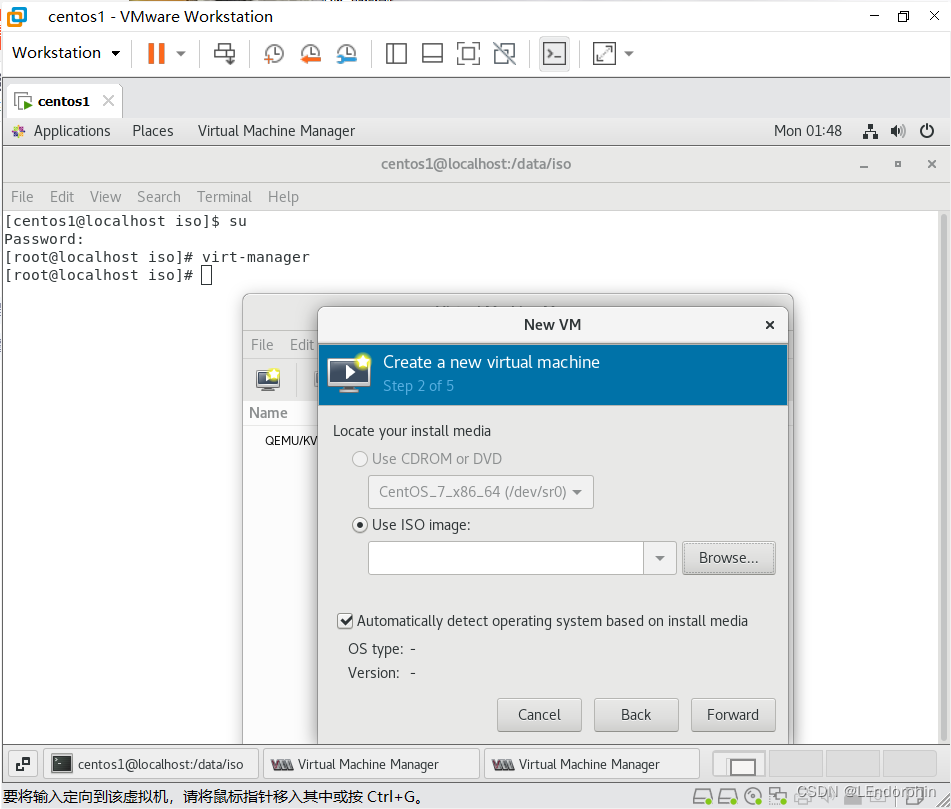
Task: Close the New VM dialog
Action: (770, 325)
